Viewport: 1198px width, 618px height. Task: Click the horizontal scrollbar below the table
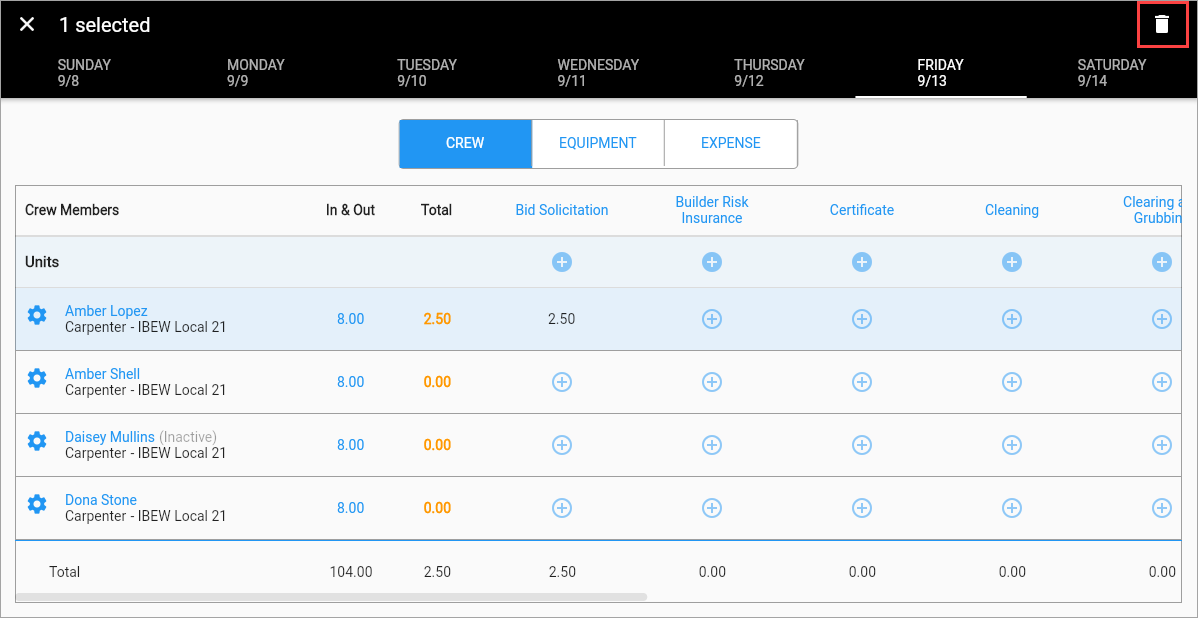pyautogui.click(x=331, y=597)
